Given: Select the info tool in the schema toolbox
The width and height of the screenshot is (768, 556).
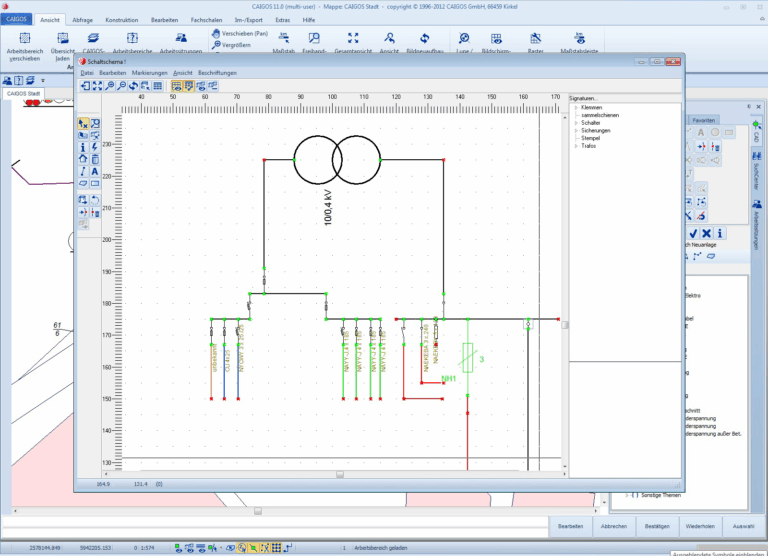Looking at the screenshot, I should pos(83,147).
